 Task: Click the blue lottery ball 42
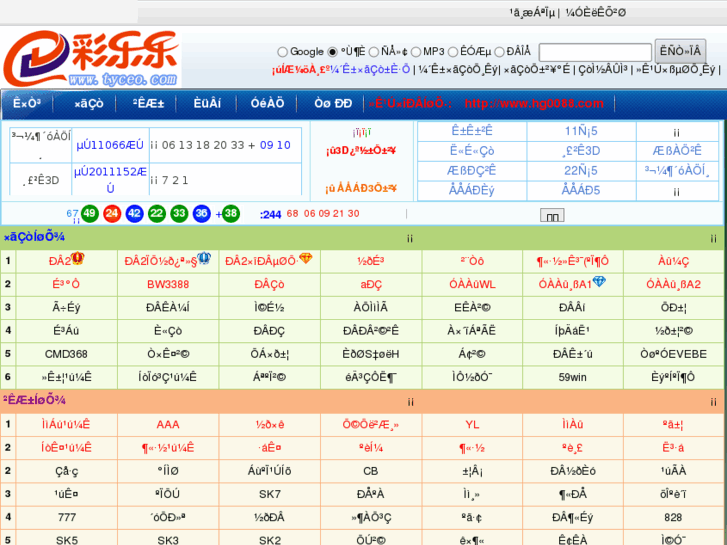134,213
